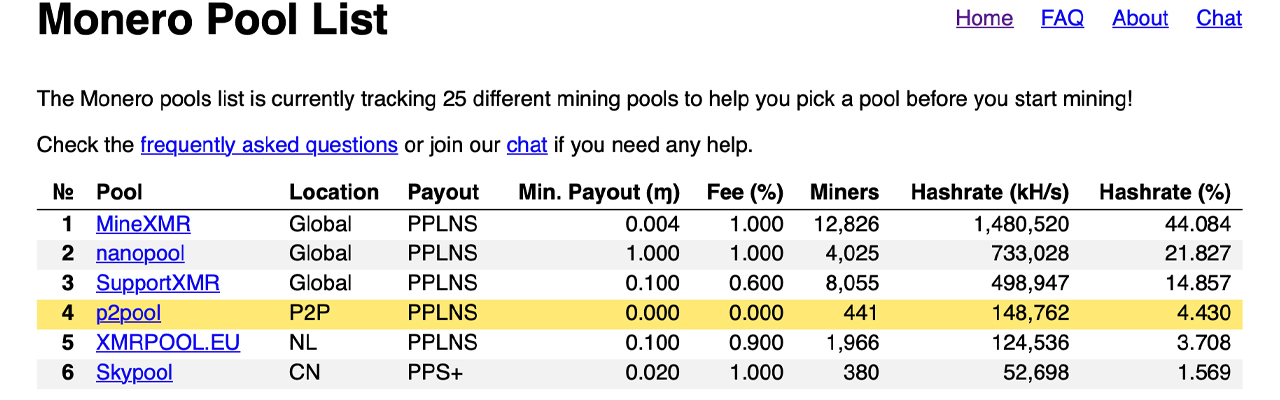Click the Payout column header
This screenshot has height=400, width=1280.
point(443,193)
